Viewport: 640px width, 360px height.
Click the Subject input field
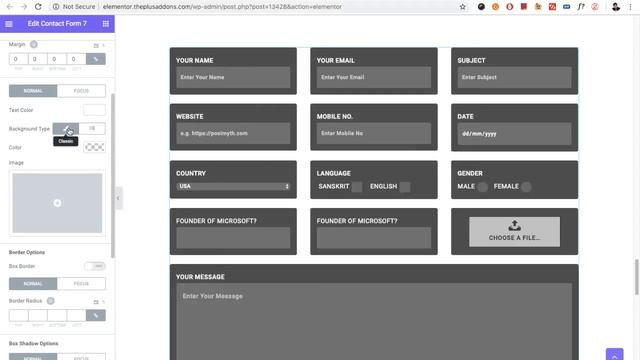click(x=514, y=77)
